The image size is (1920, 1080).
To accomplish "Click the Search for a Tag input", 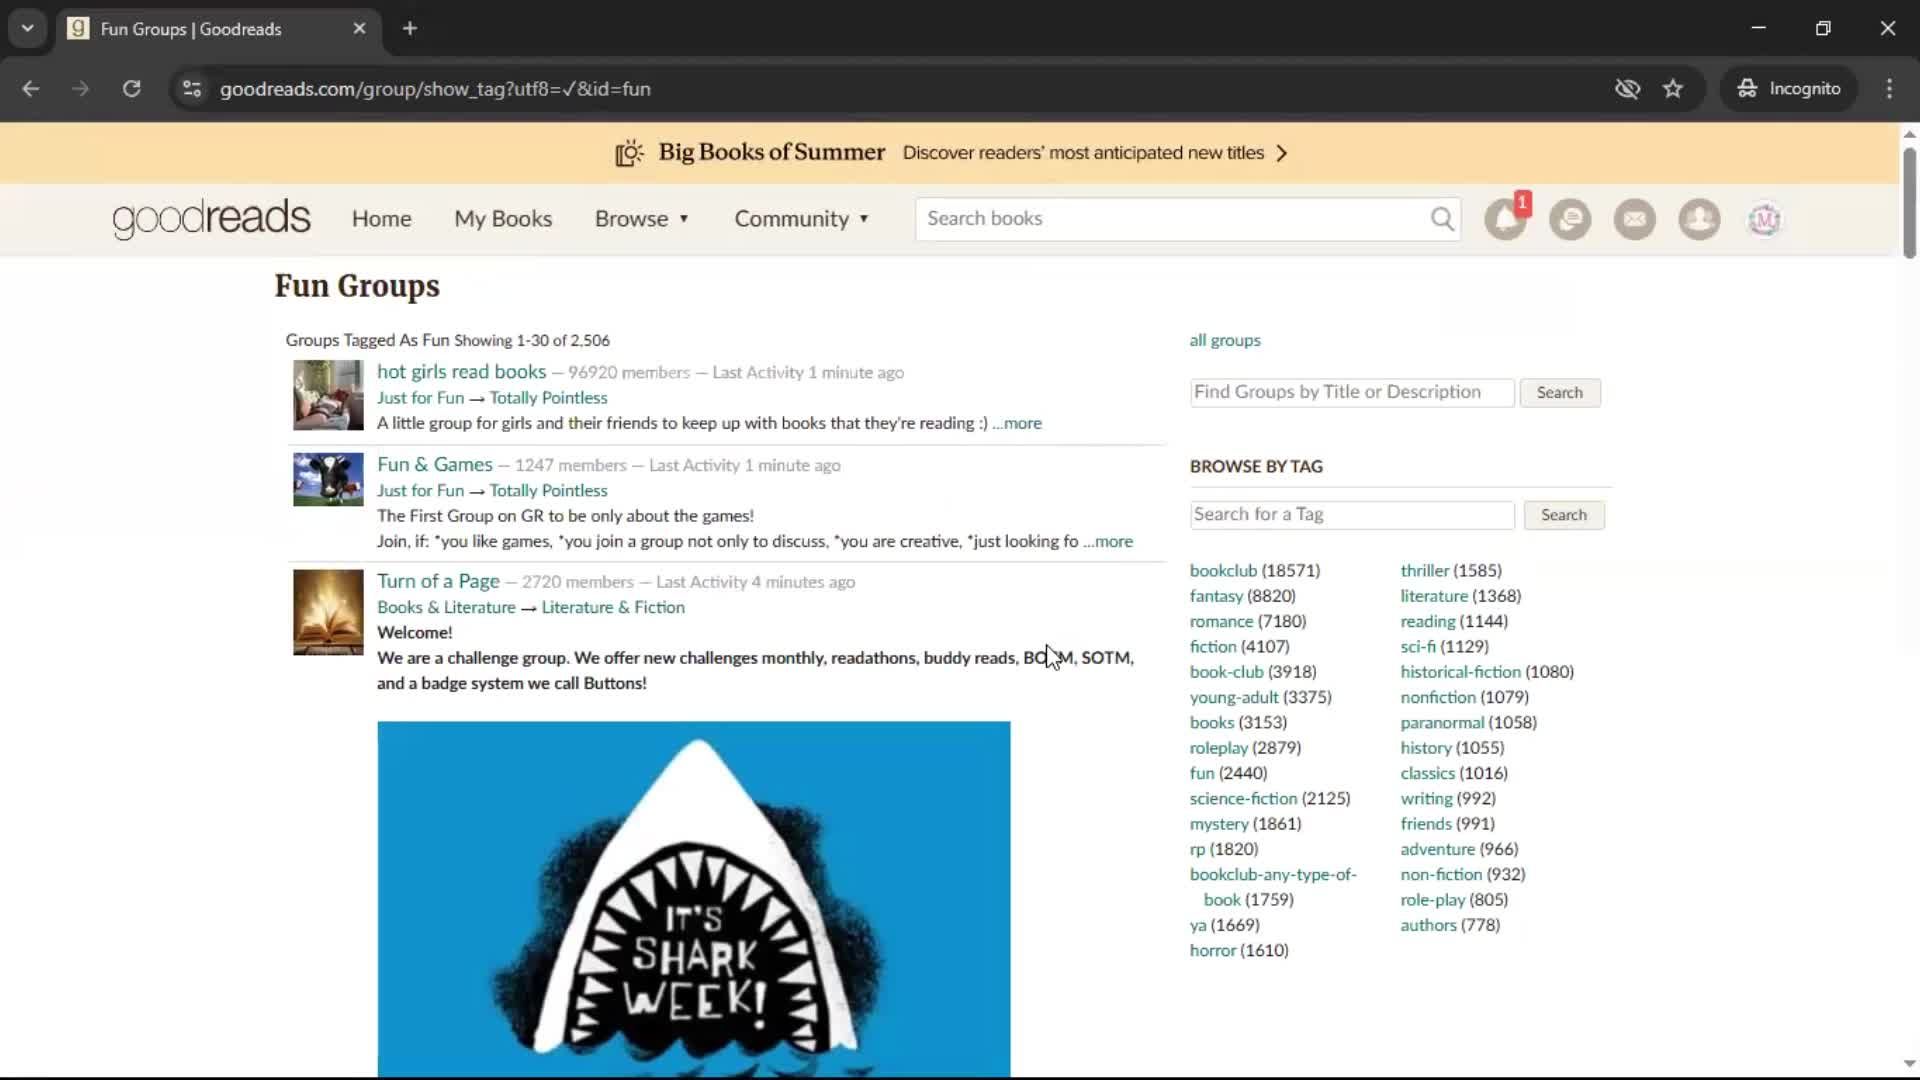I will click(x=1352, y=515).
